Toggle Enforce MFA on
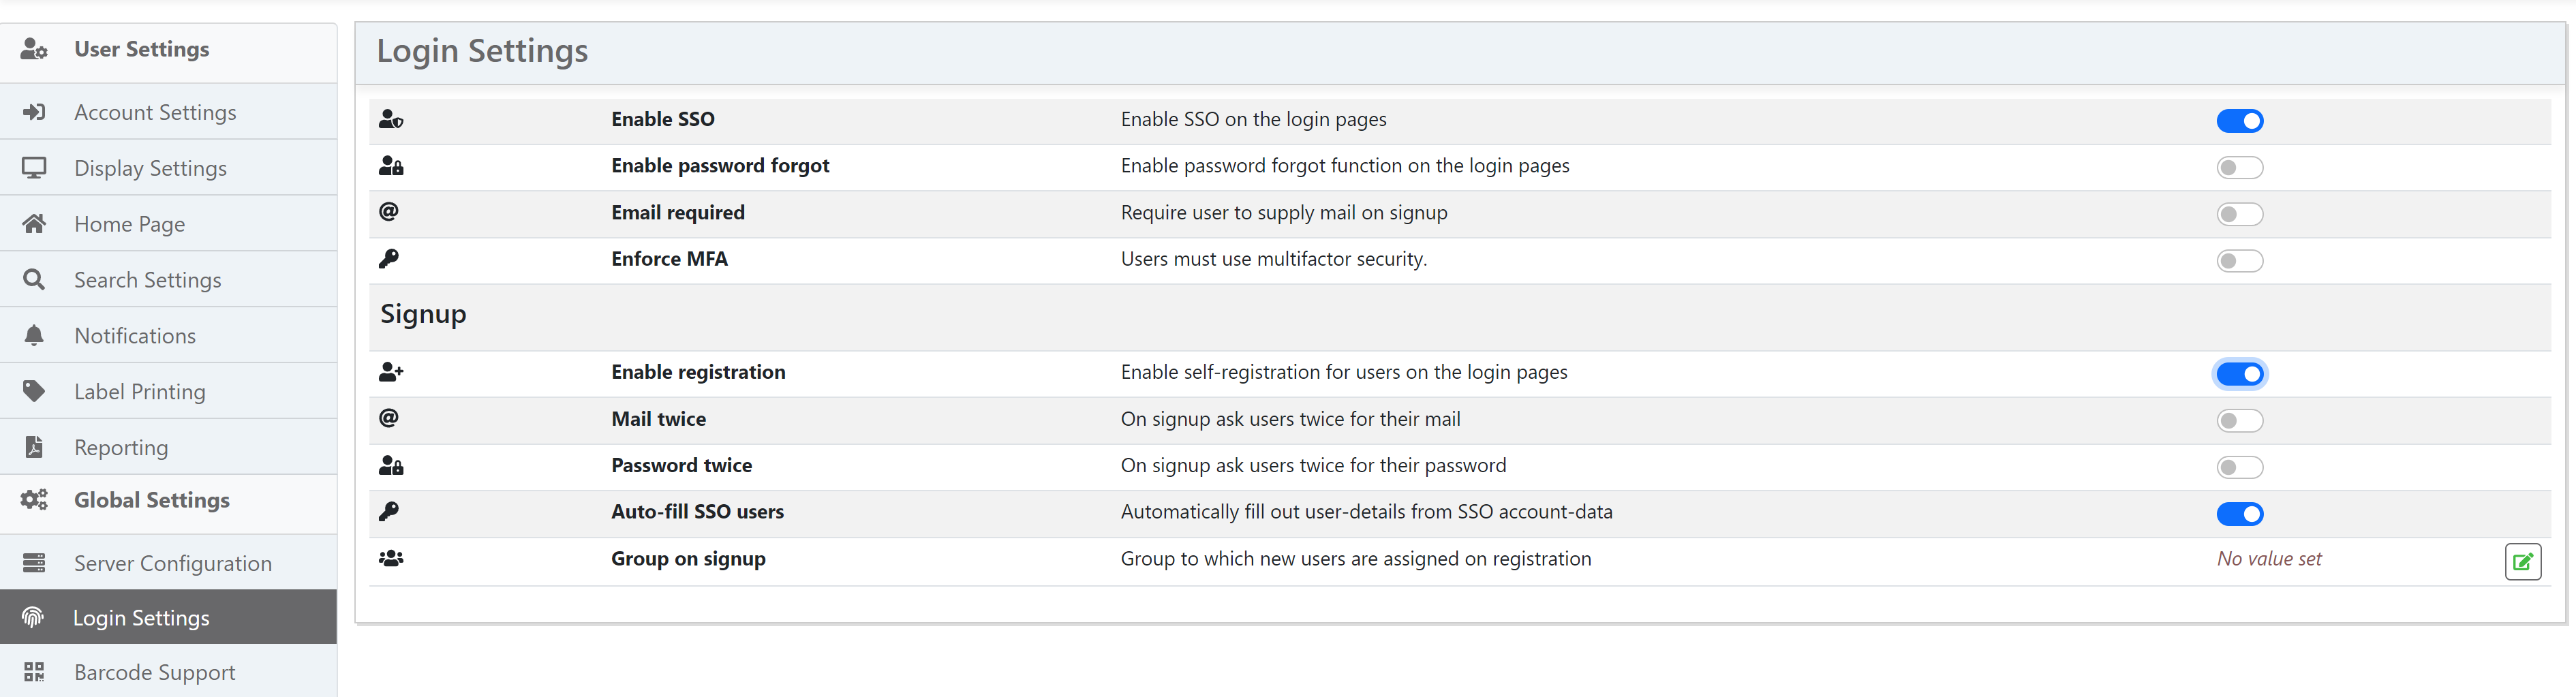 pyautogui.click(x=2238, y=261)
